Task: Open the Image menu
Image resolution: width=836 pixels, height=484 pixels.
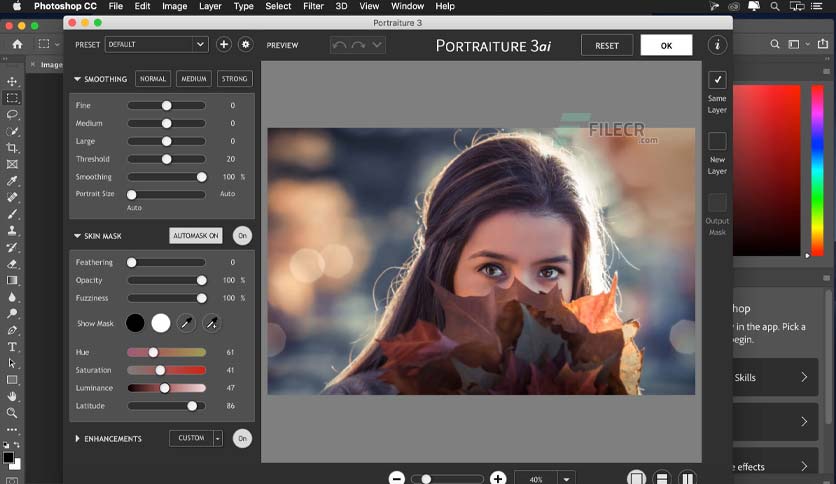Action: 174,6
